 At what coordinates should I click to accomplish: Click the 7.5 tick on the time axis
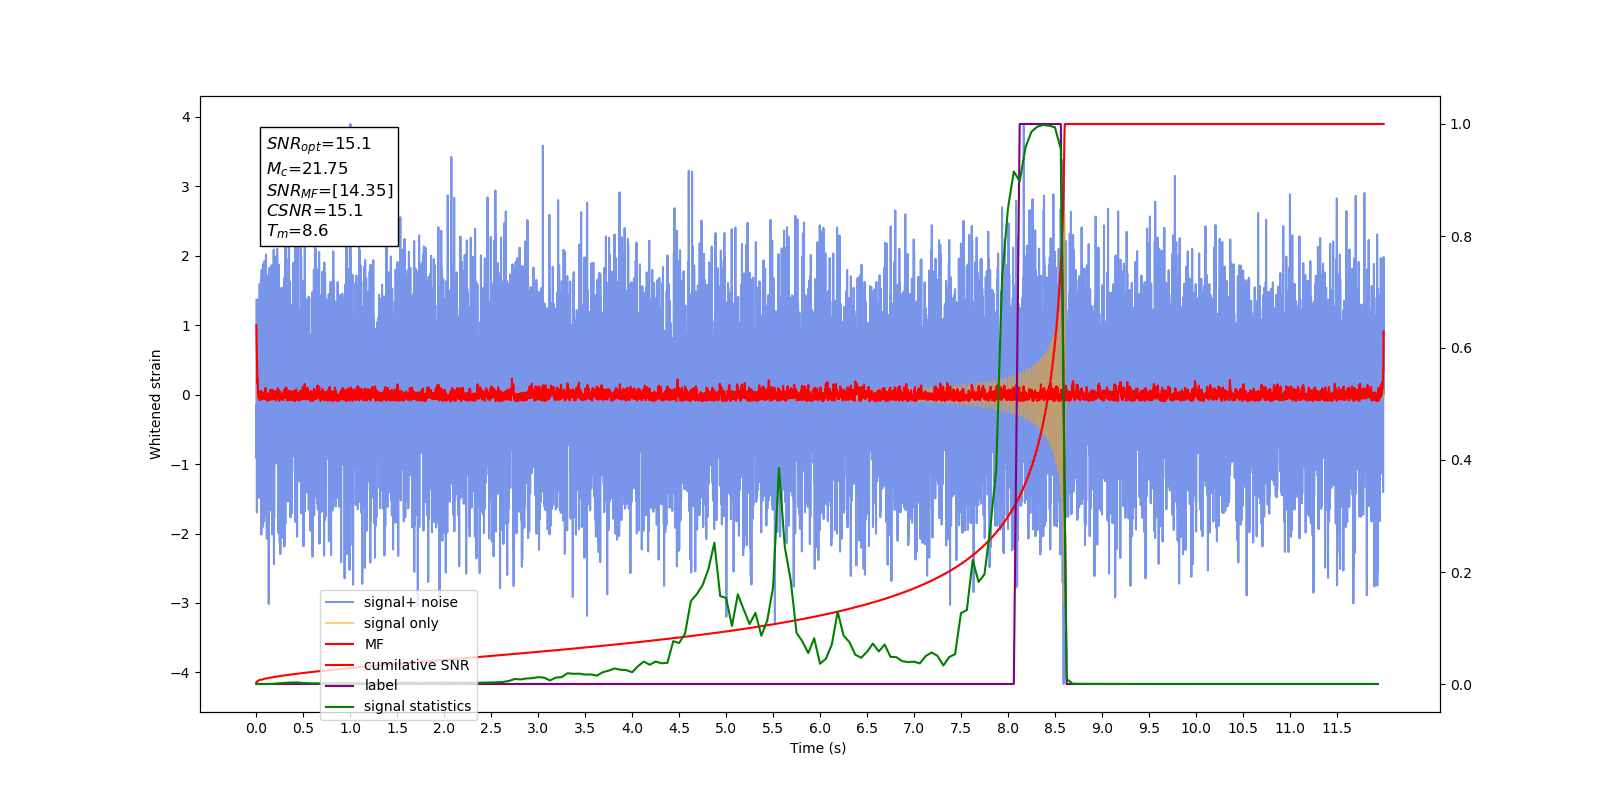click(x=961, y=728)
